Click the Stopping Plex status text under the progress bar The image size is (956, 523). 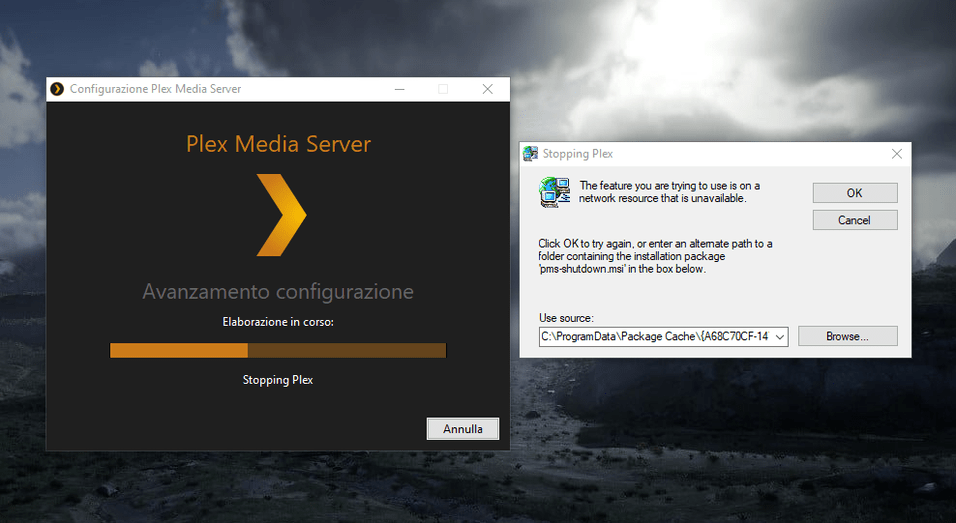pos(278,380)
